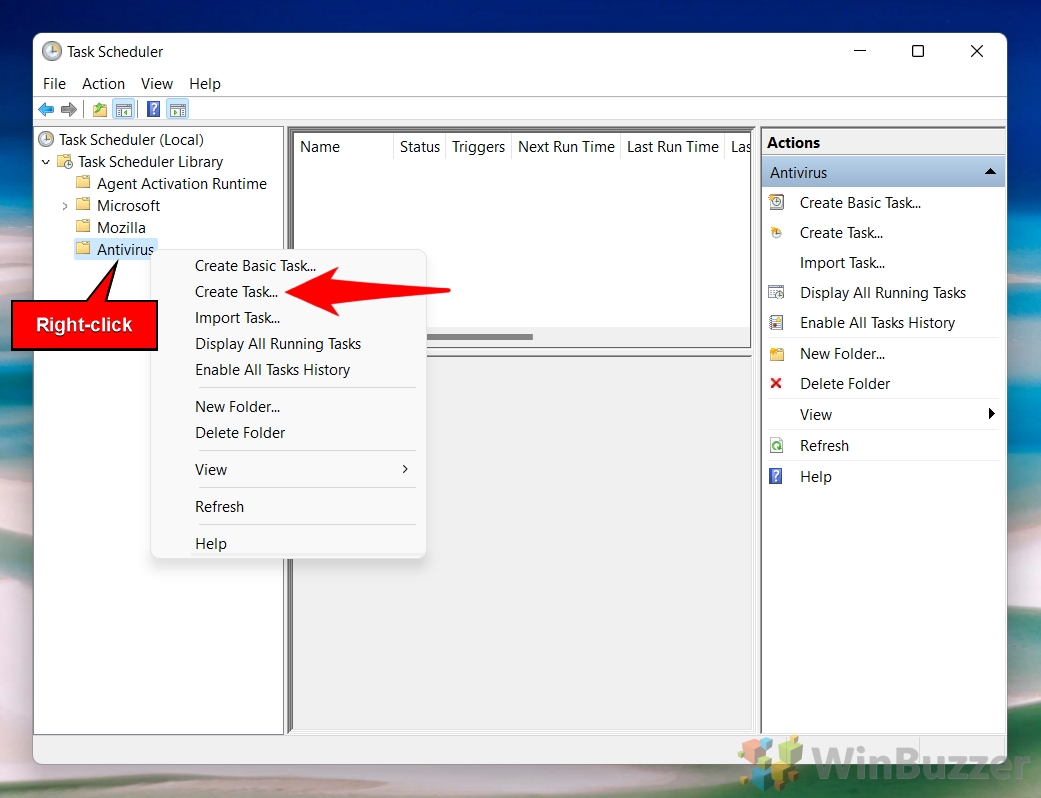Toggle the Show/Hide Action Pane toolbar icon
Image resolution: width=1041 pixels, height=798 pixels.
point(178,110)
